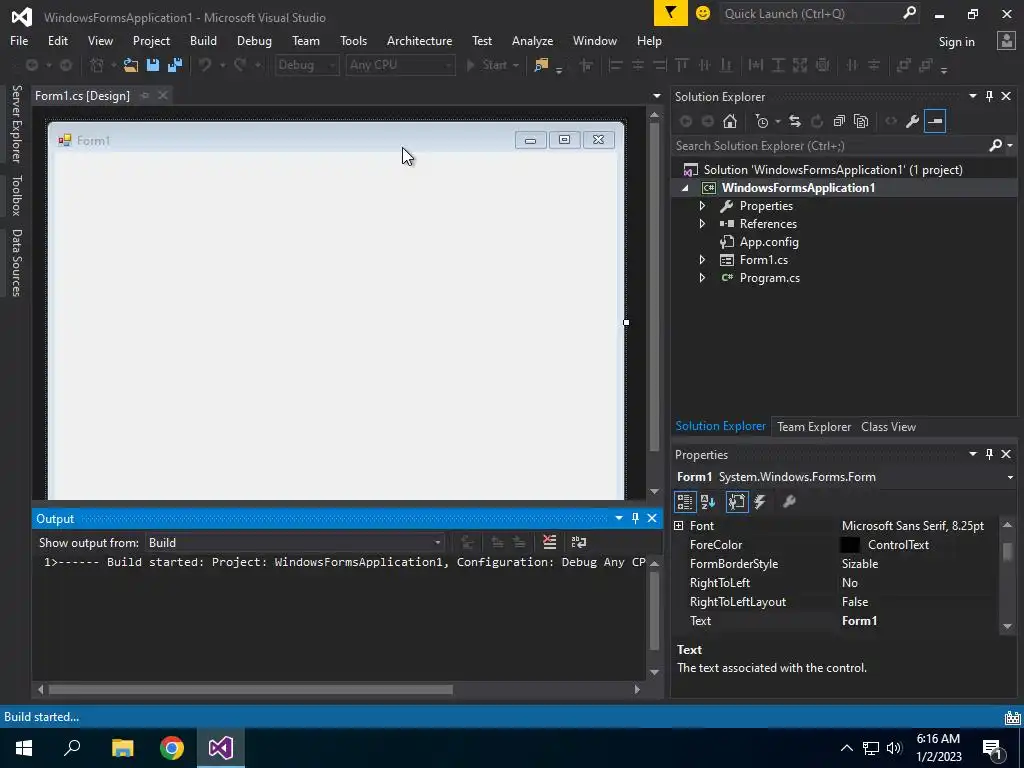Open the Build menu
Image resolution: width=1024 pixels, height=768 pixels.
click(x=203, y=40)
